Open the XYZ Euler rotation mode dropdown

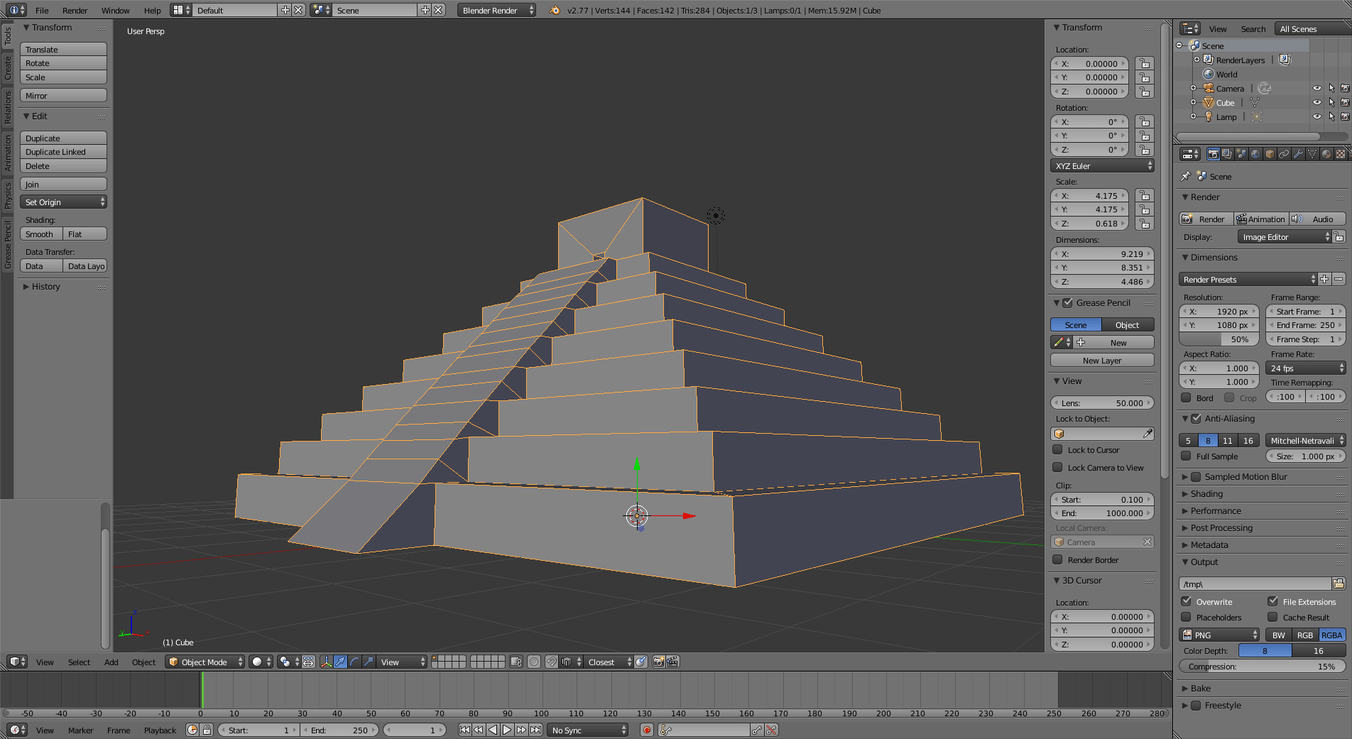(x=1102, y=166)
